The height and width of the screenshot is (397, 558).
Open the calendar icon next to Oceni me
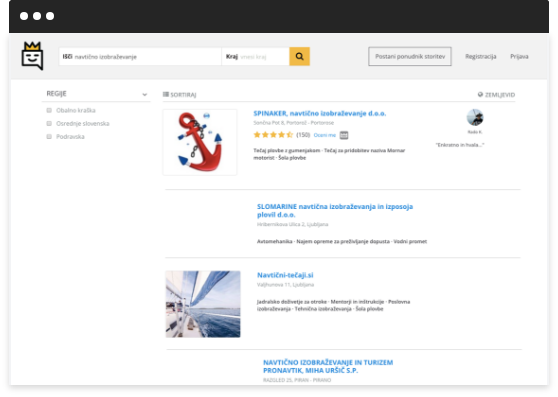click(344, 135)
